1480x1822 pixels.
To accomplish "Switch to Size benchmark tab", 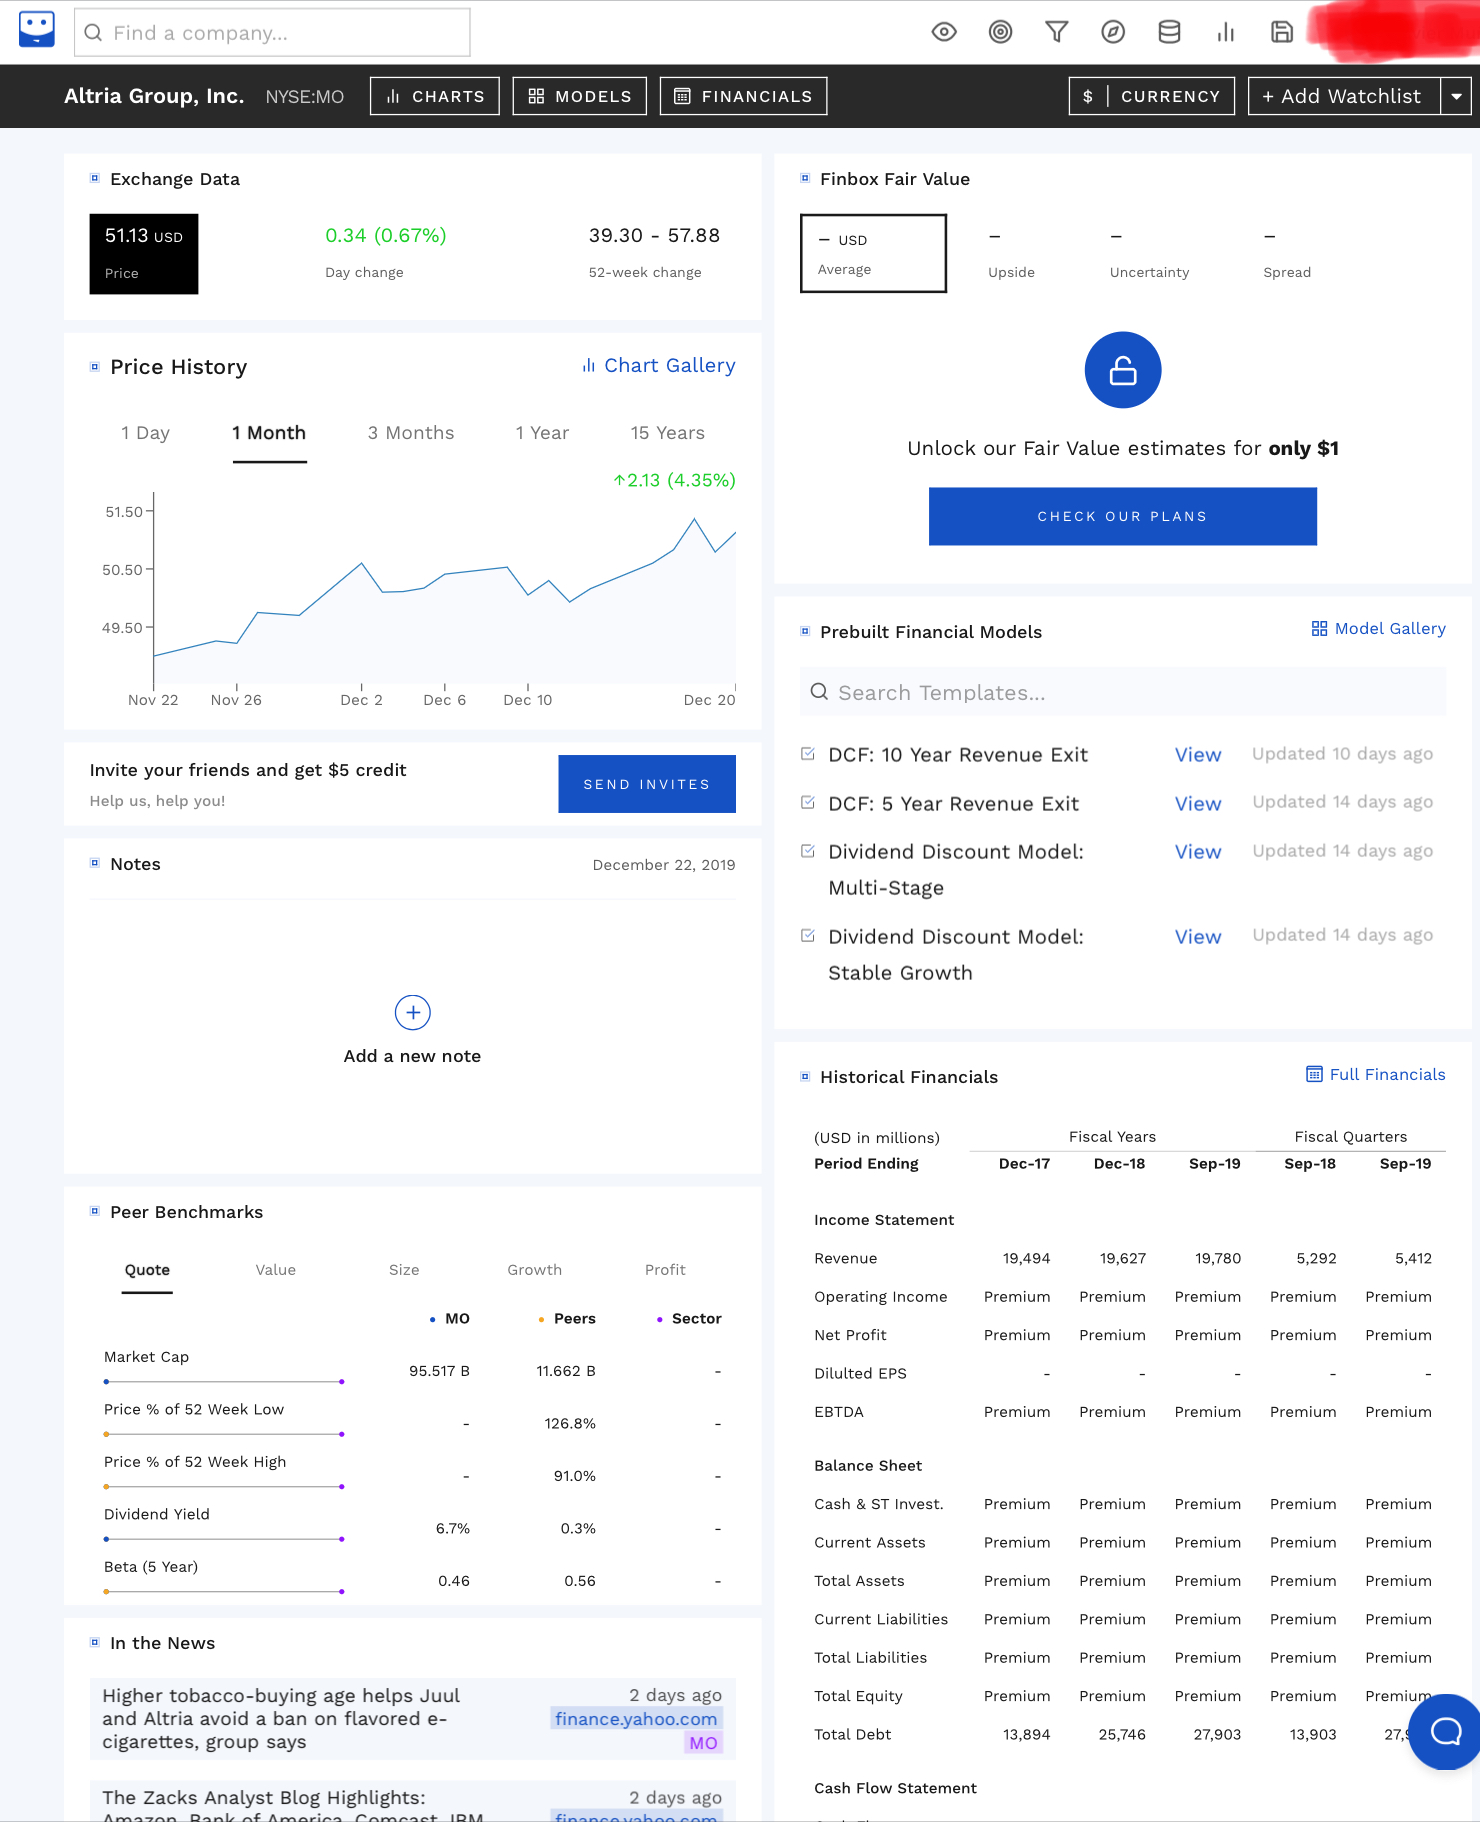I will click(x=404, y=1270).
